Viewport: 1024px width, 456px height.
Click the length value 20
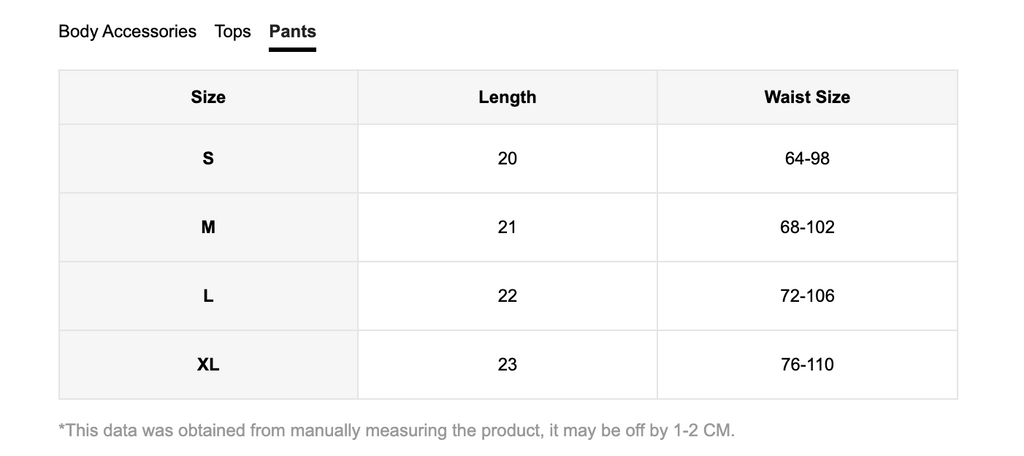507,159
